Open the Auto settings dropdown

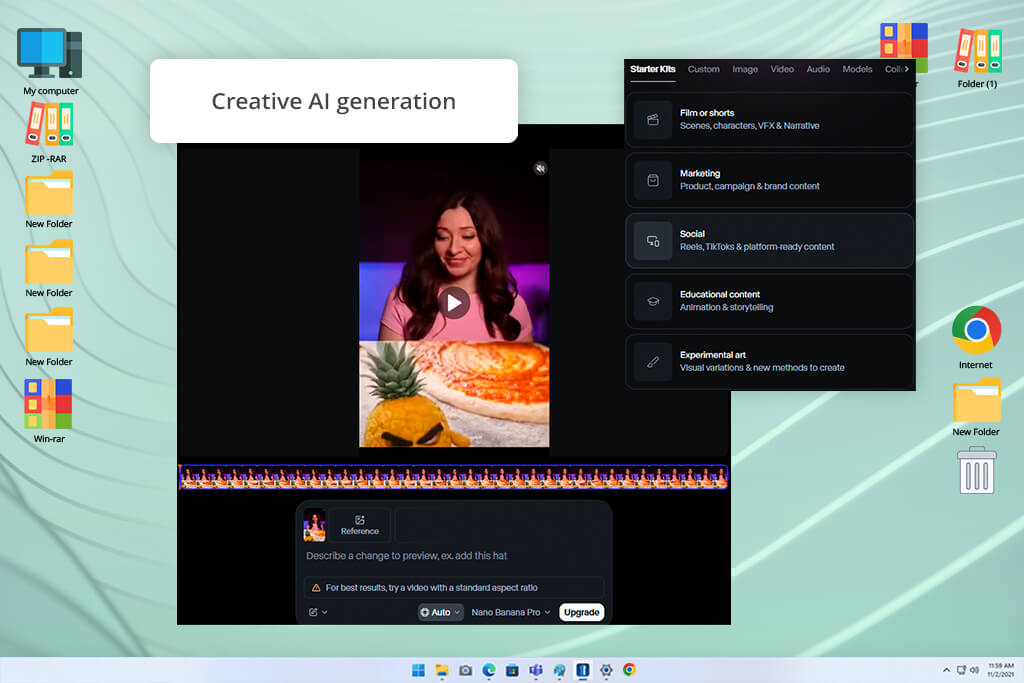coord(440,612)
